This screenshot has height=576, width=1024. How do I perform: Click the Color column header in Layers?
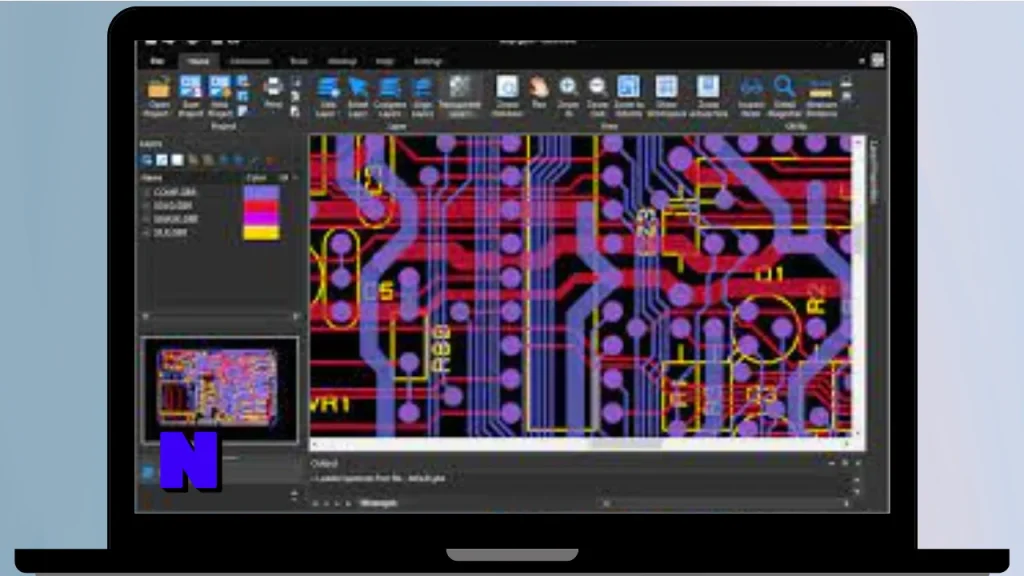pos(257,178)
